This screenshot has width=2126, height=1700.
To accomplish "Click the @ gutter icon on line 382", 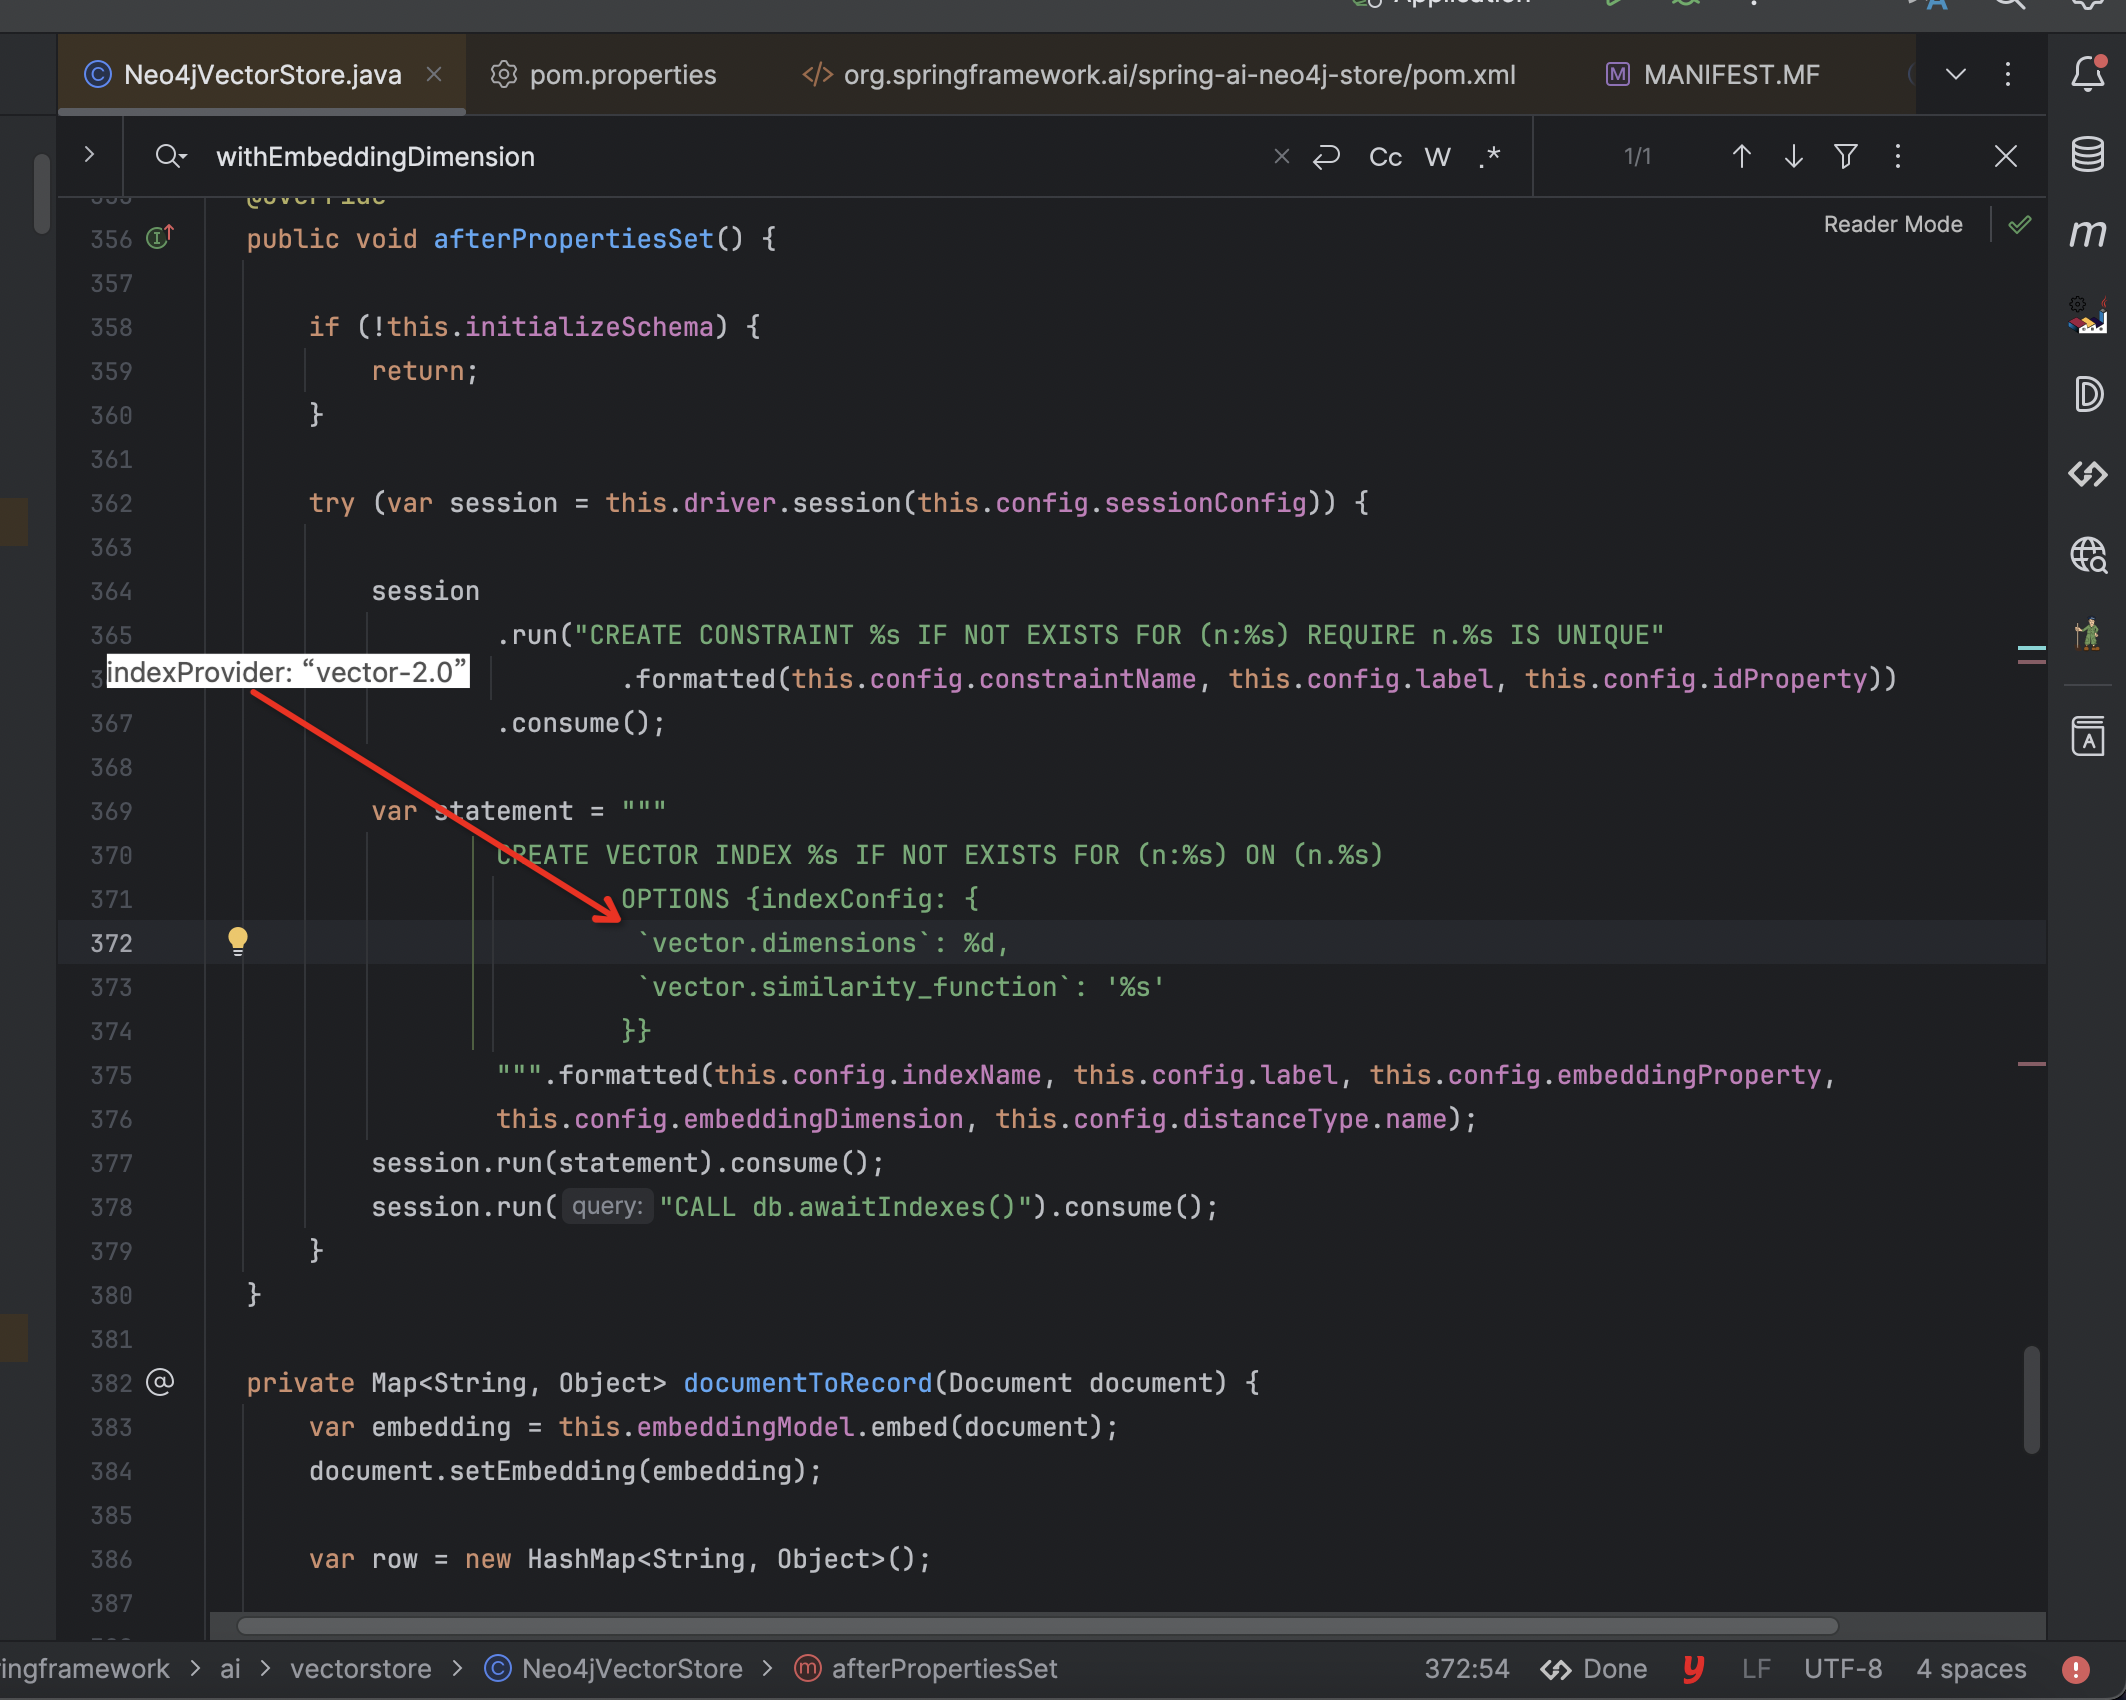I will tap(160, 1382).
